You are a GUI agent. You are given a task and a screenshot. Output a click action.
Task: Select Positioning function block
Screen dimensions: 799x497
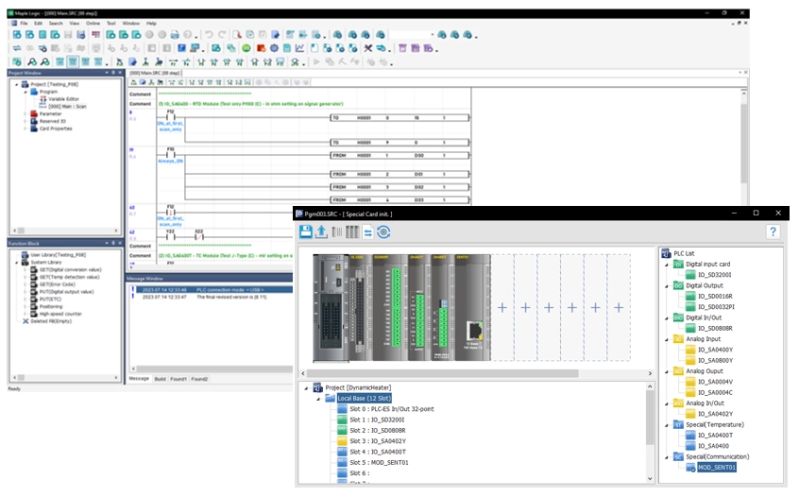[50, 306]
